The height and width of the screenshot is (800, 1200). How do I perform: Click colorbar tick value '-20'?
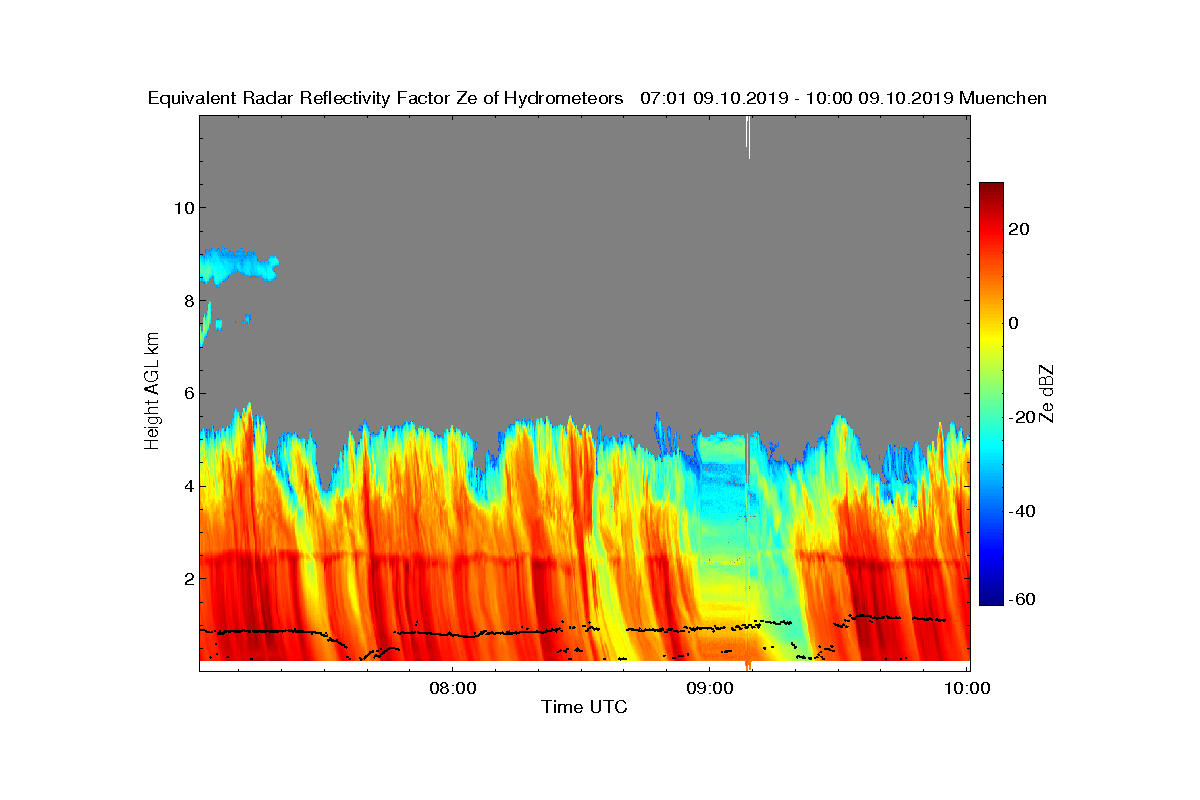click(x=1020, y=417)
